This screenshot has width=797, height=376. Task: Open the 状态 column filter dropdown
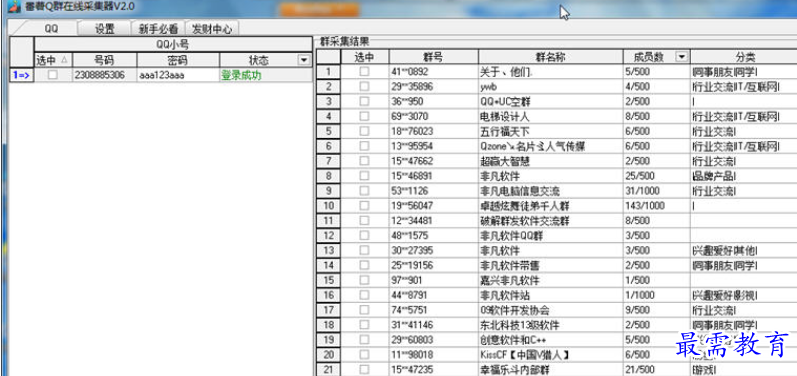click(304, 60)
